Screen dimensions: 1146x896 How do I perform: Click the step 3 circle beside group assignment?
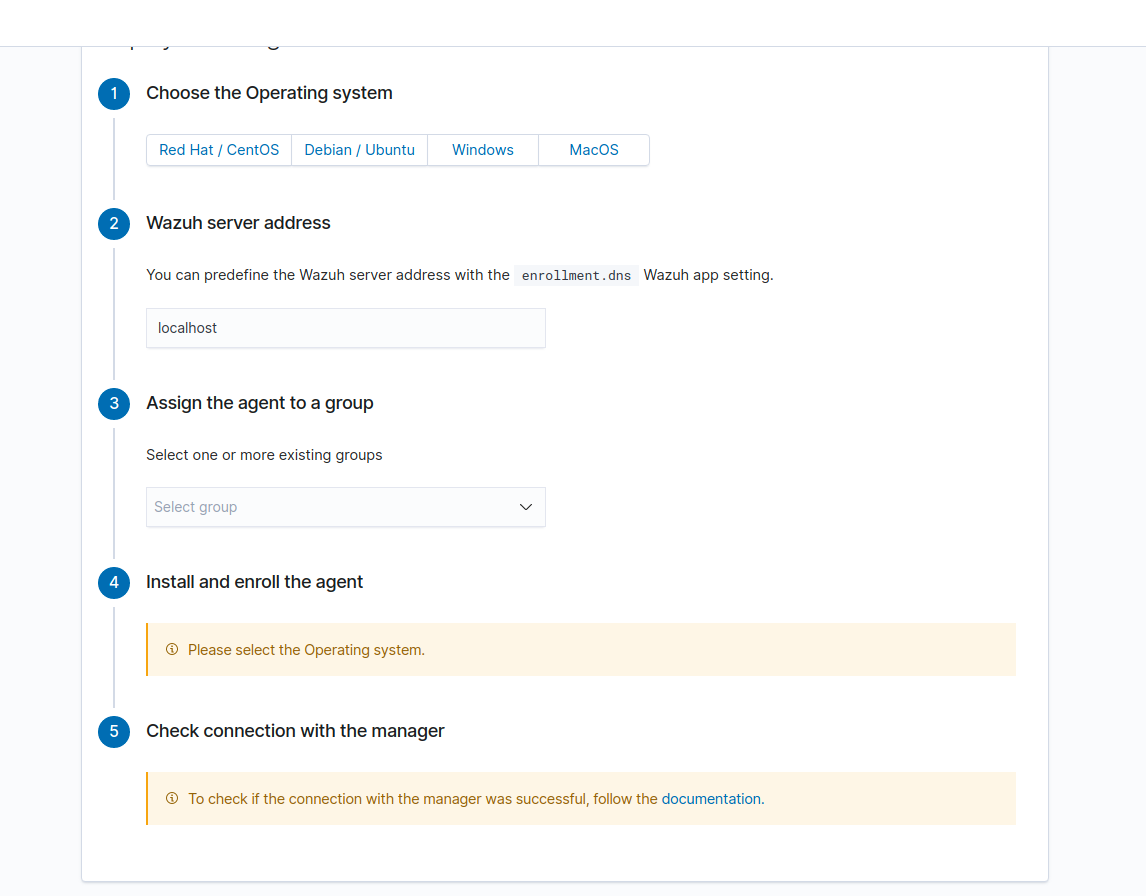pos(113,404)
